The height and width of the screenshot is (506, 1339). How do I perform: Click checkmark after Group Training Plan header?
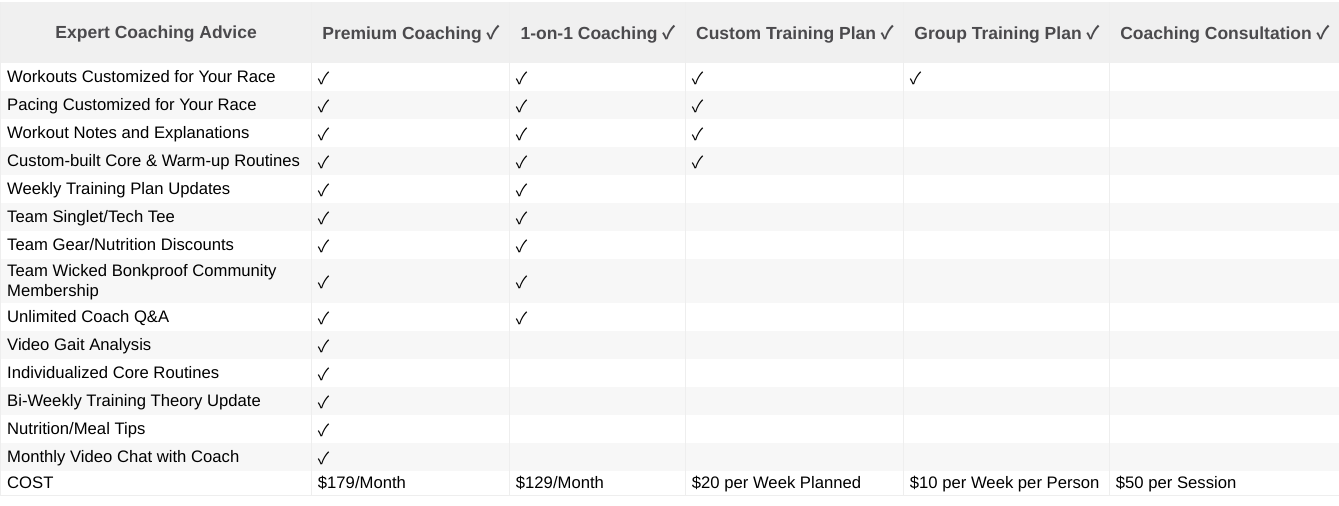[1093, 33]
